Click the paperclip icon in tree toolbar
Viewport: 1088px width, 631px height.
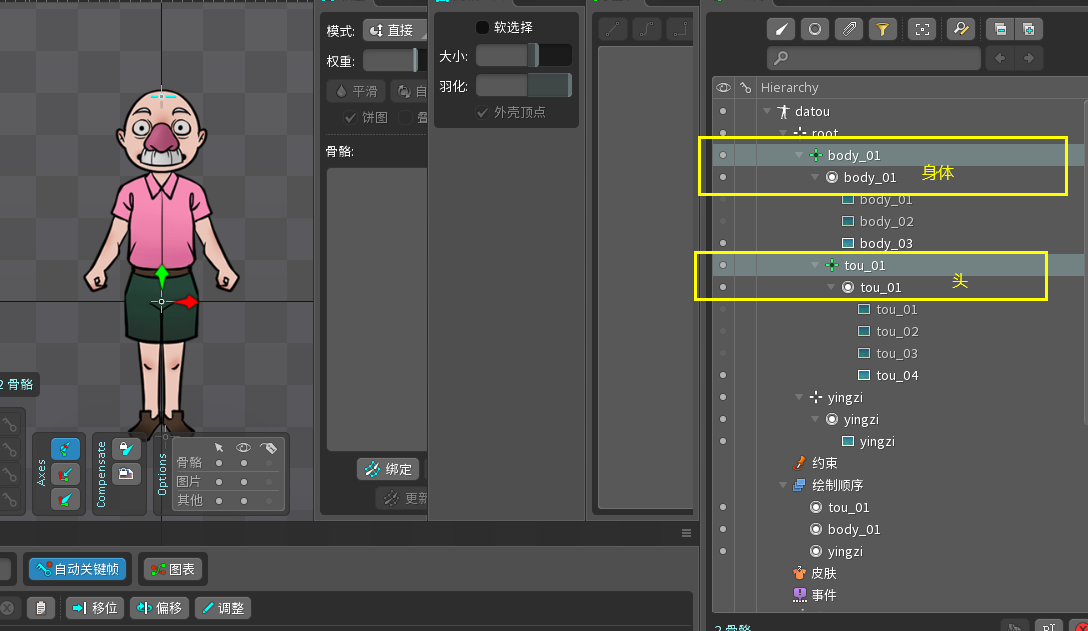[x=848, y=29]
